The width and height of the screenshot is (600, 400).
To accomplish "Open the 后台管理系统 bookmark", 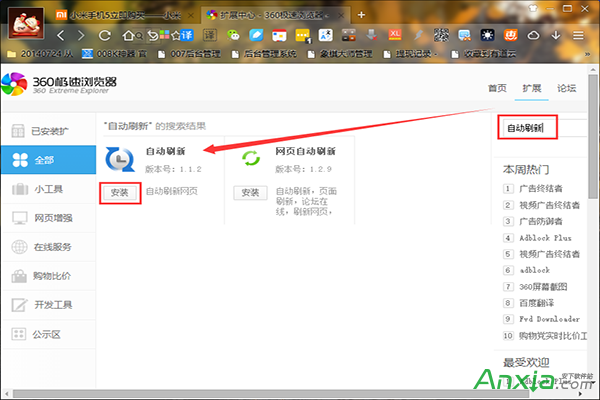I will point(264,54).
